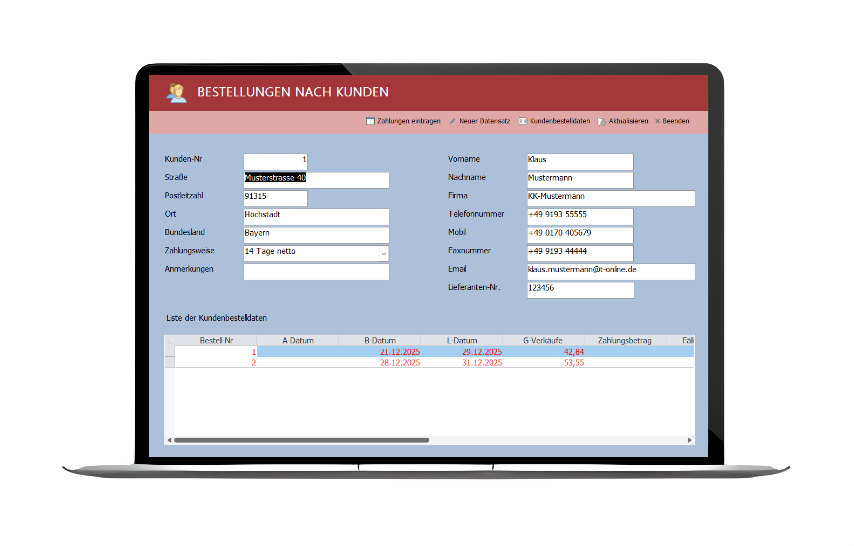
Task: Open the Zahlungsweise dropdown arrow
Action: [383, 253]
